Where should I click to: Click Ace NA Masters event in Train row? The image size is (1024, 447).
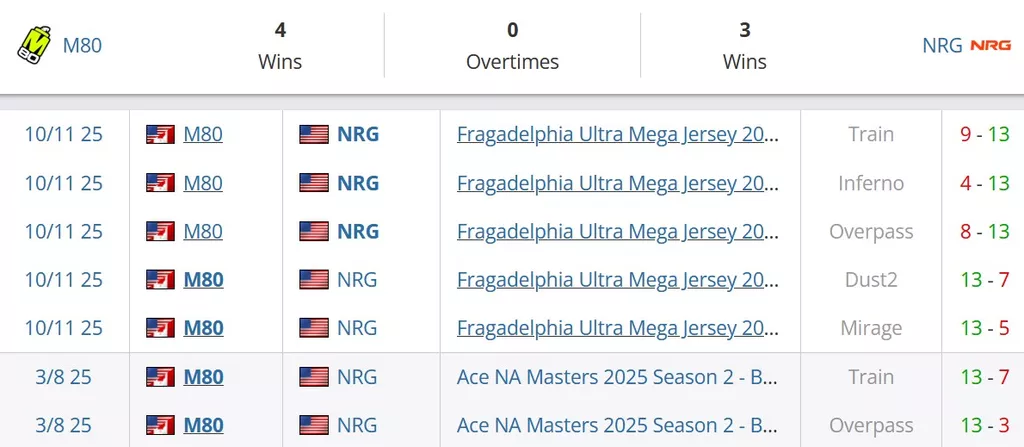[618, 377]
